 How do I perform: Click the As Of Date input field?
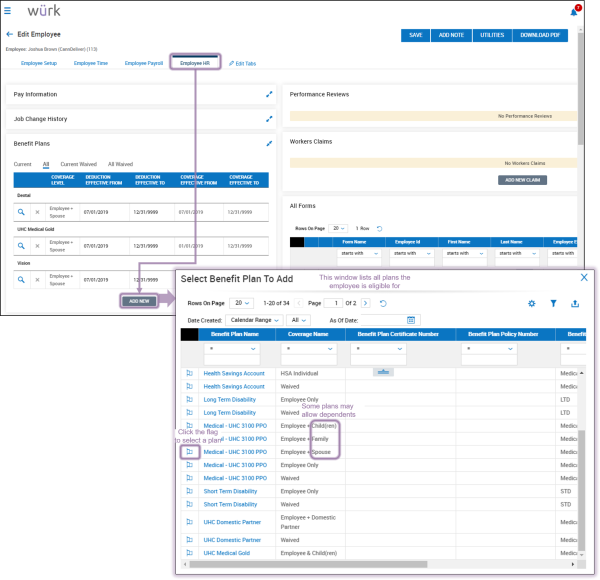(x=384, y=320)
